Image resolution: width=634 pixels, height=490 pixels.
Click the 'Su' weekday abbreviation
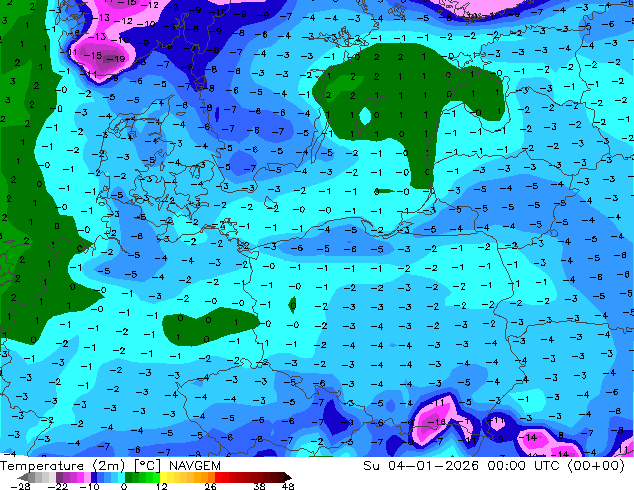click(x=372, y=466)
